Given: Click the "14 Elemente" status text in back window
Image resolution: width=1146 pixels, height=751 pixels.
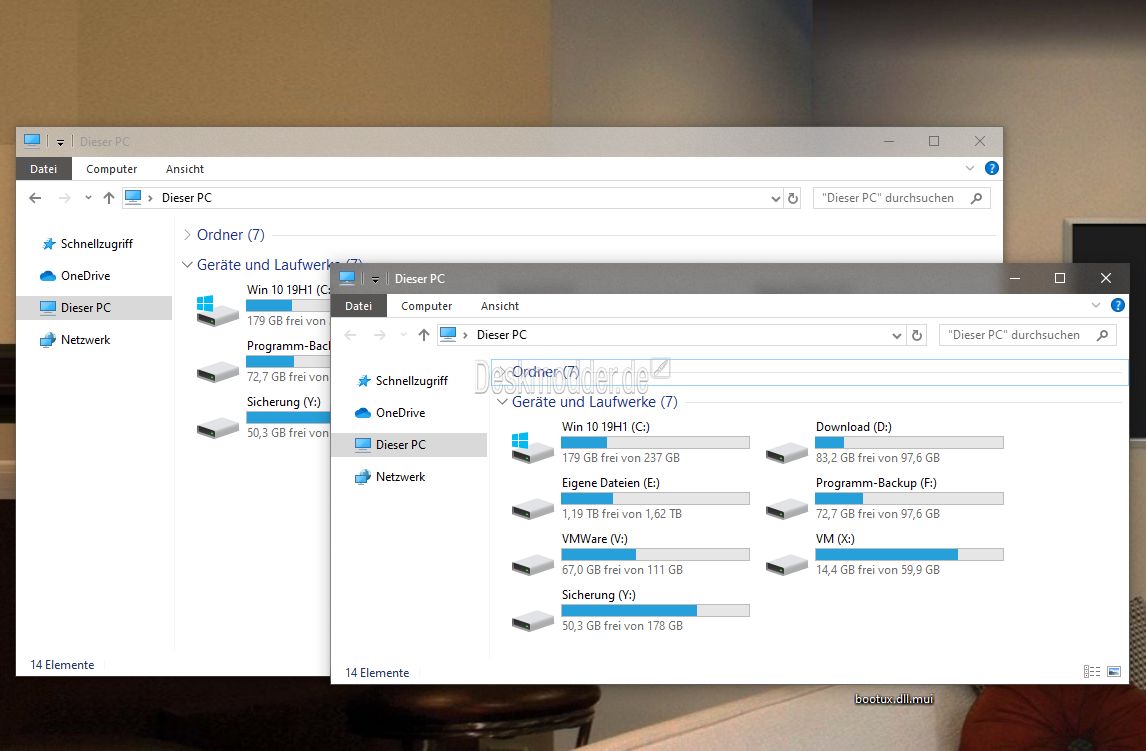Looking at the screenshot, I should click(x=62, y=665).
